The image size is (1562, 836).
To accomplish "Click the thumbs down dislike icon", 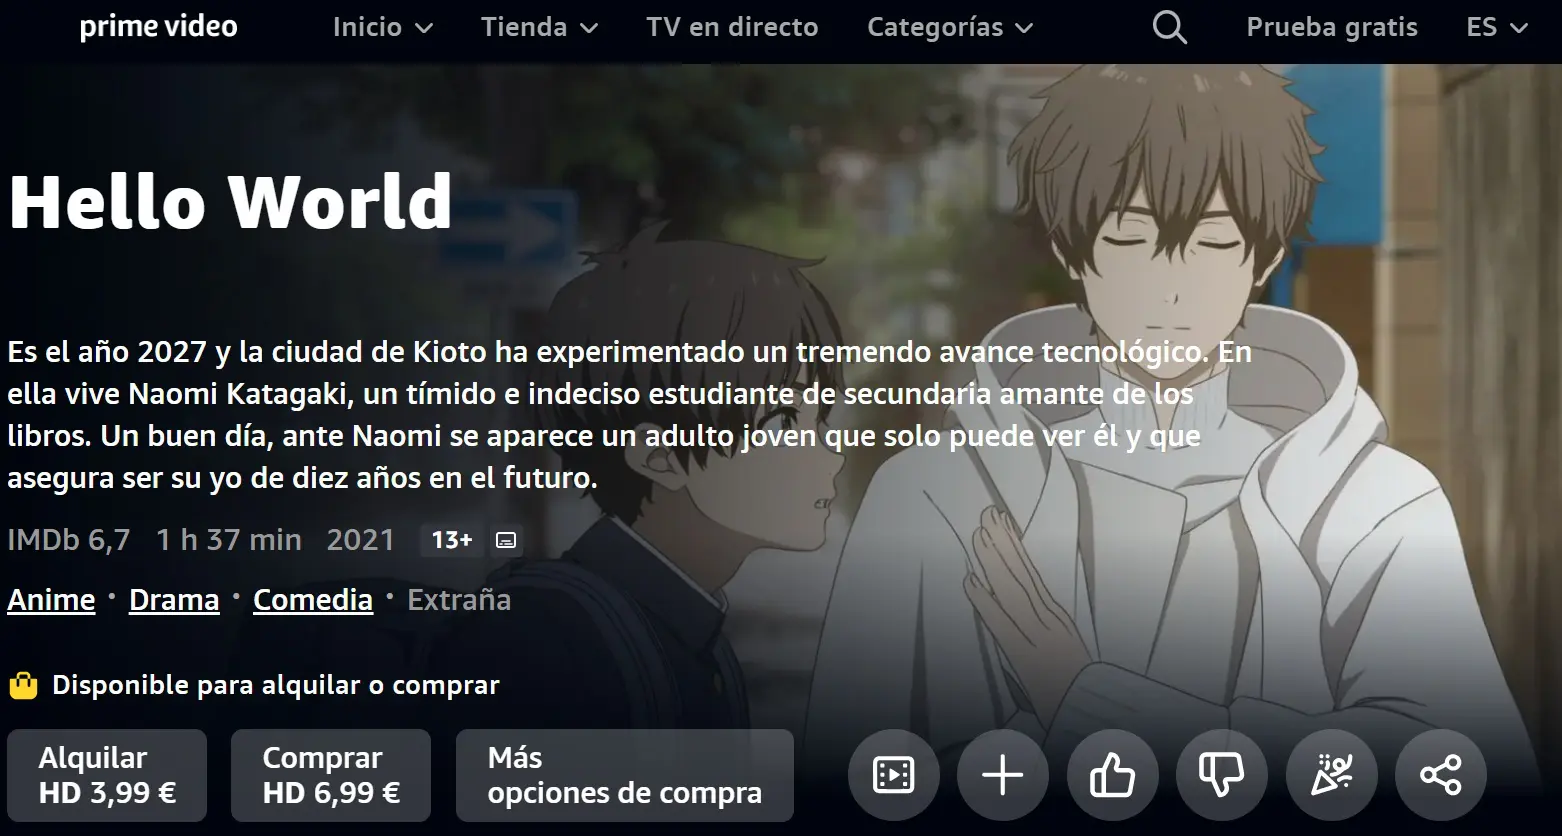I will tap(1221, 775).
